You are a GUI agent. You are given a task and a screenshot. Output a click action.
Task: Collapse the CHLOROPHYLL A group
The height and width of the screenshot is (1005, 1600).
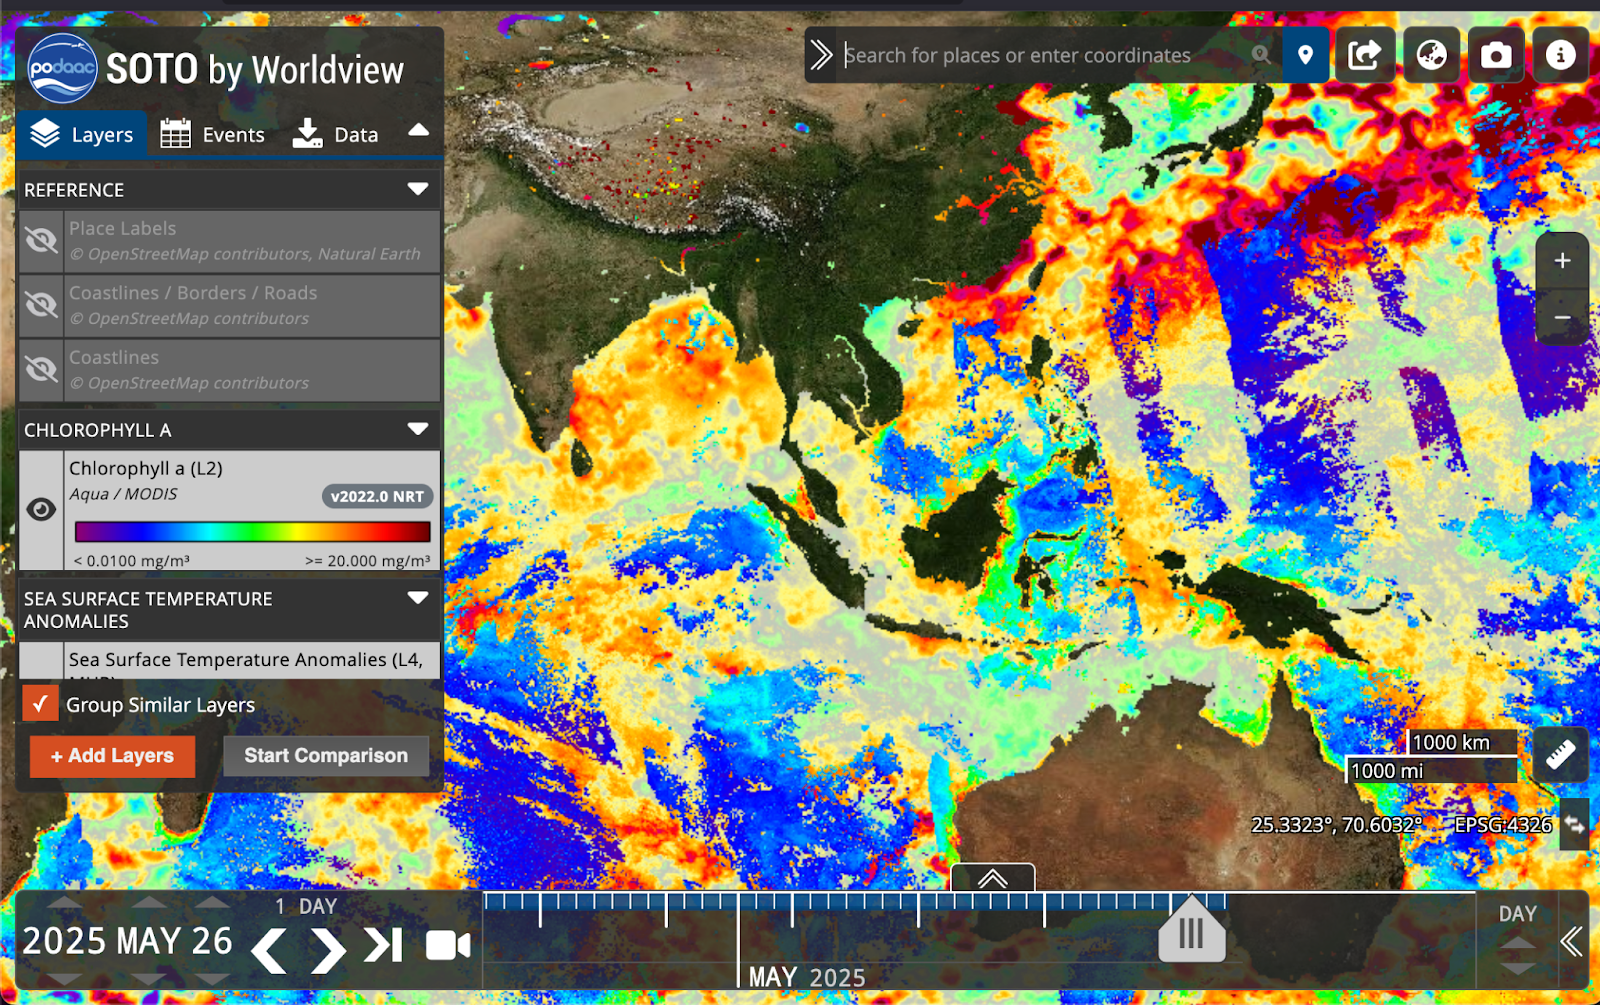[x=418, y=429]
